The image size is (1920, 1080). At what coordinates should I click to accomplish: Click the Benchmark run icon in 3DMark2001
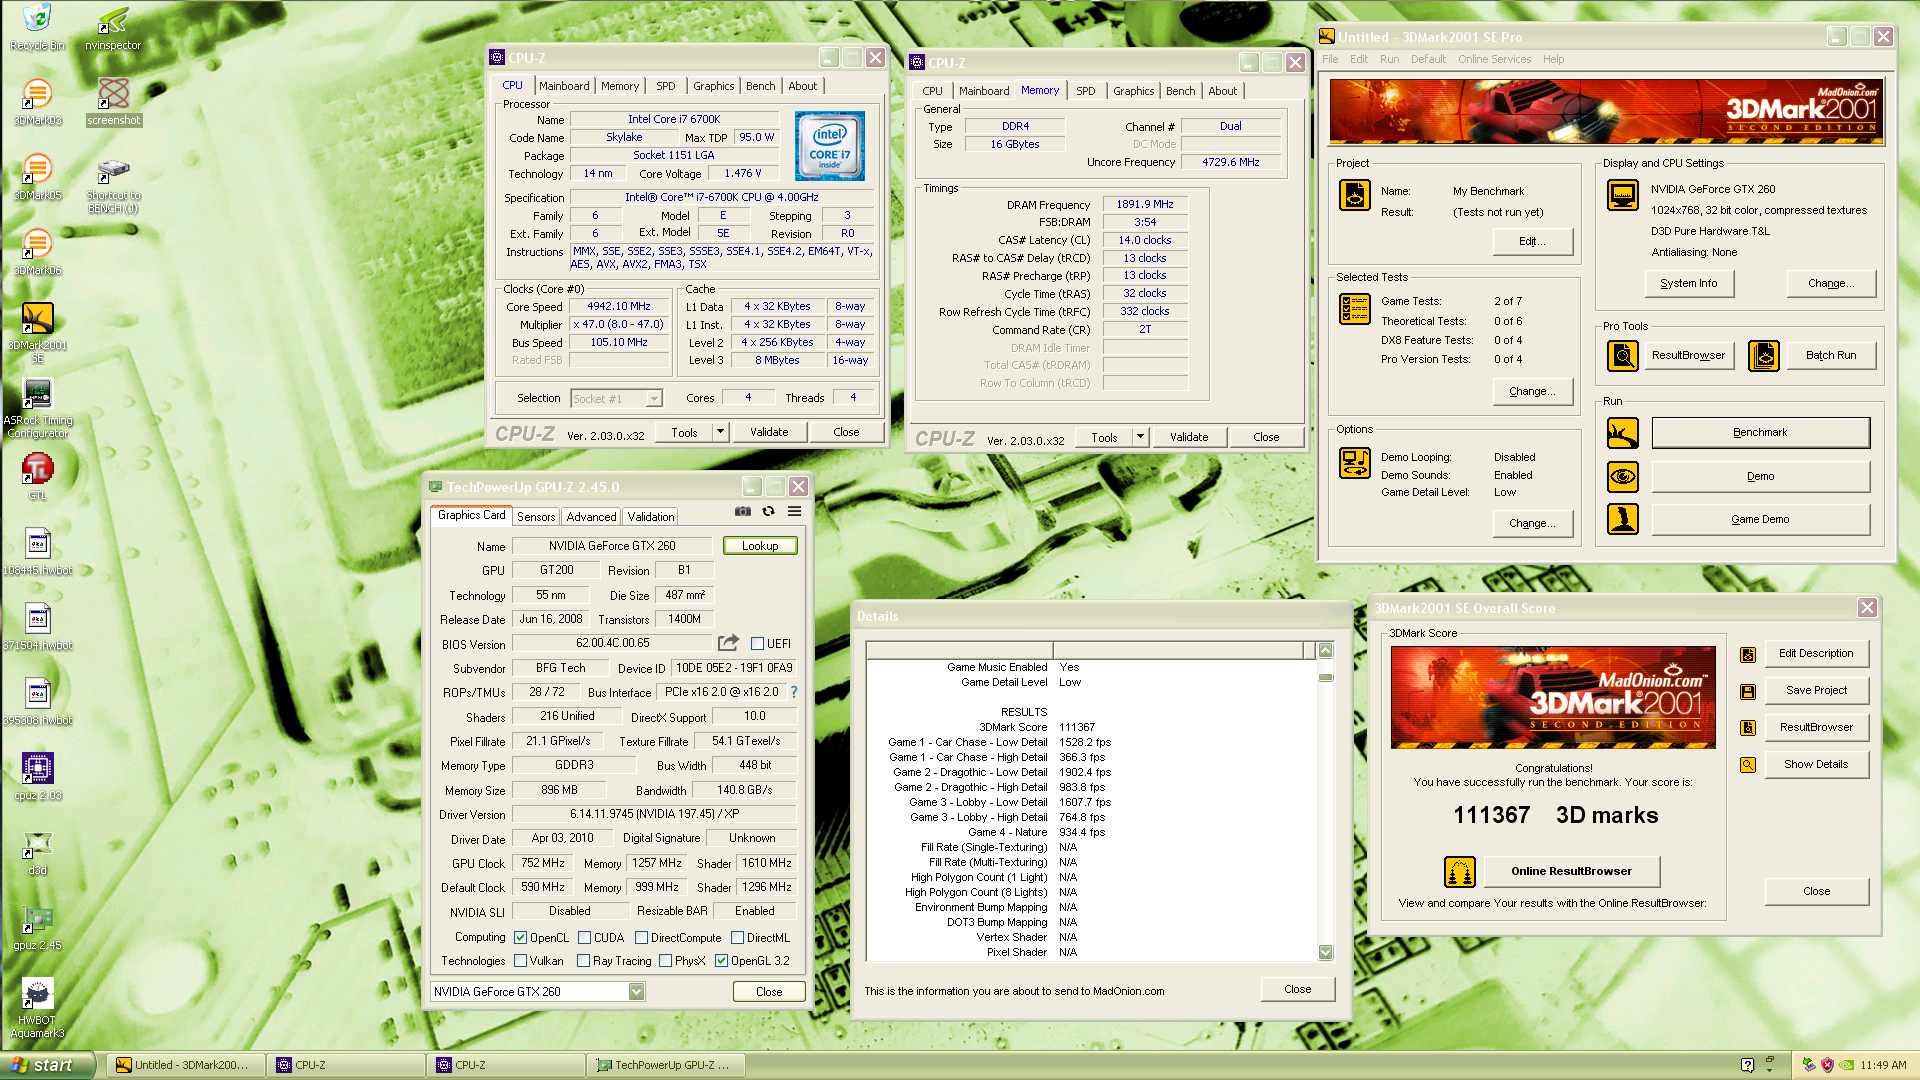pos(1622,433)
